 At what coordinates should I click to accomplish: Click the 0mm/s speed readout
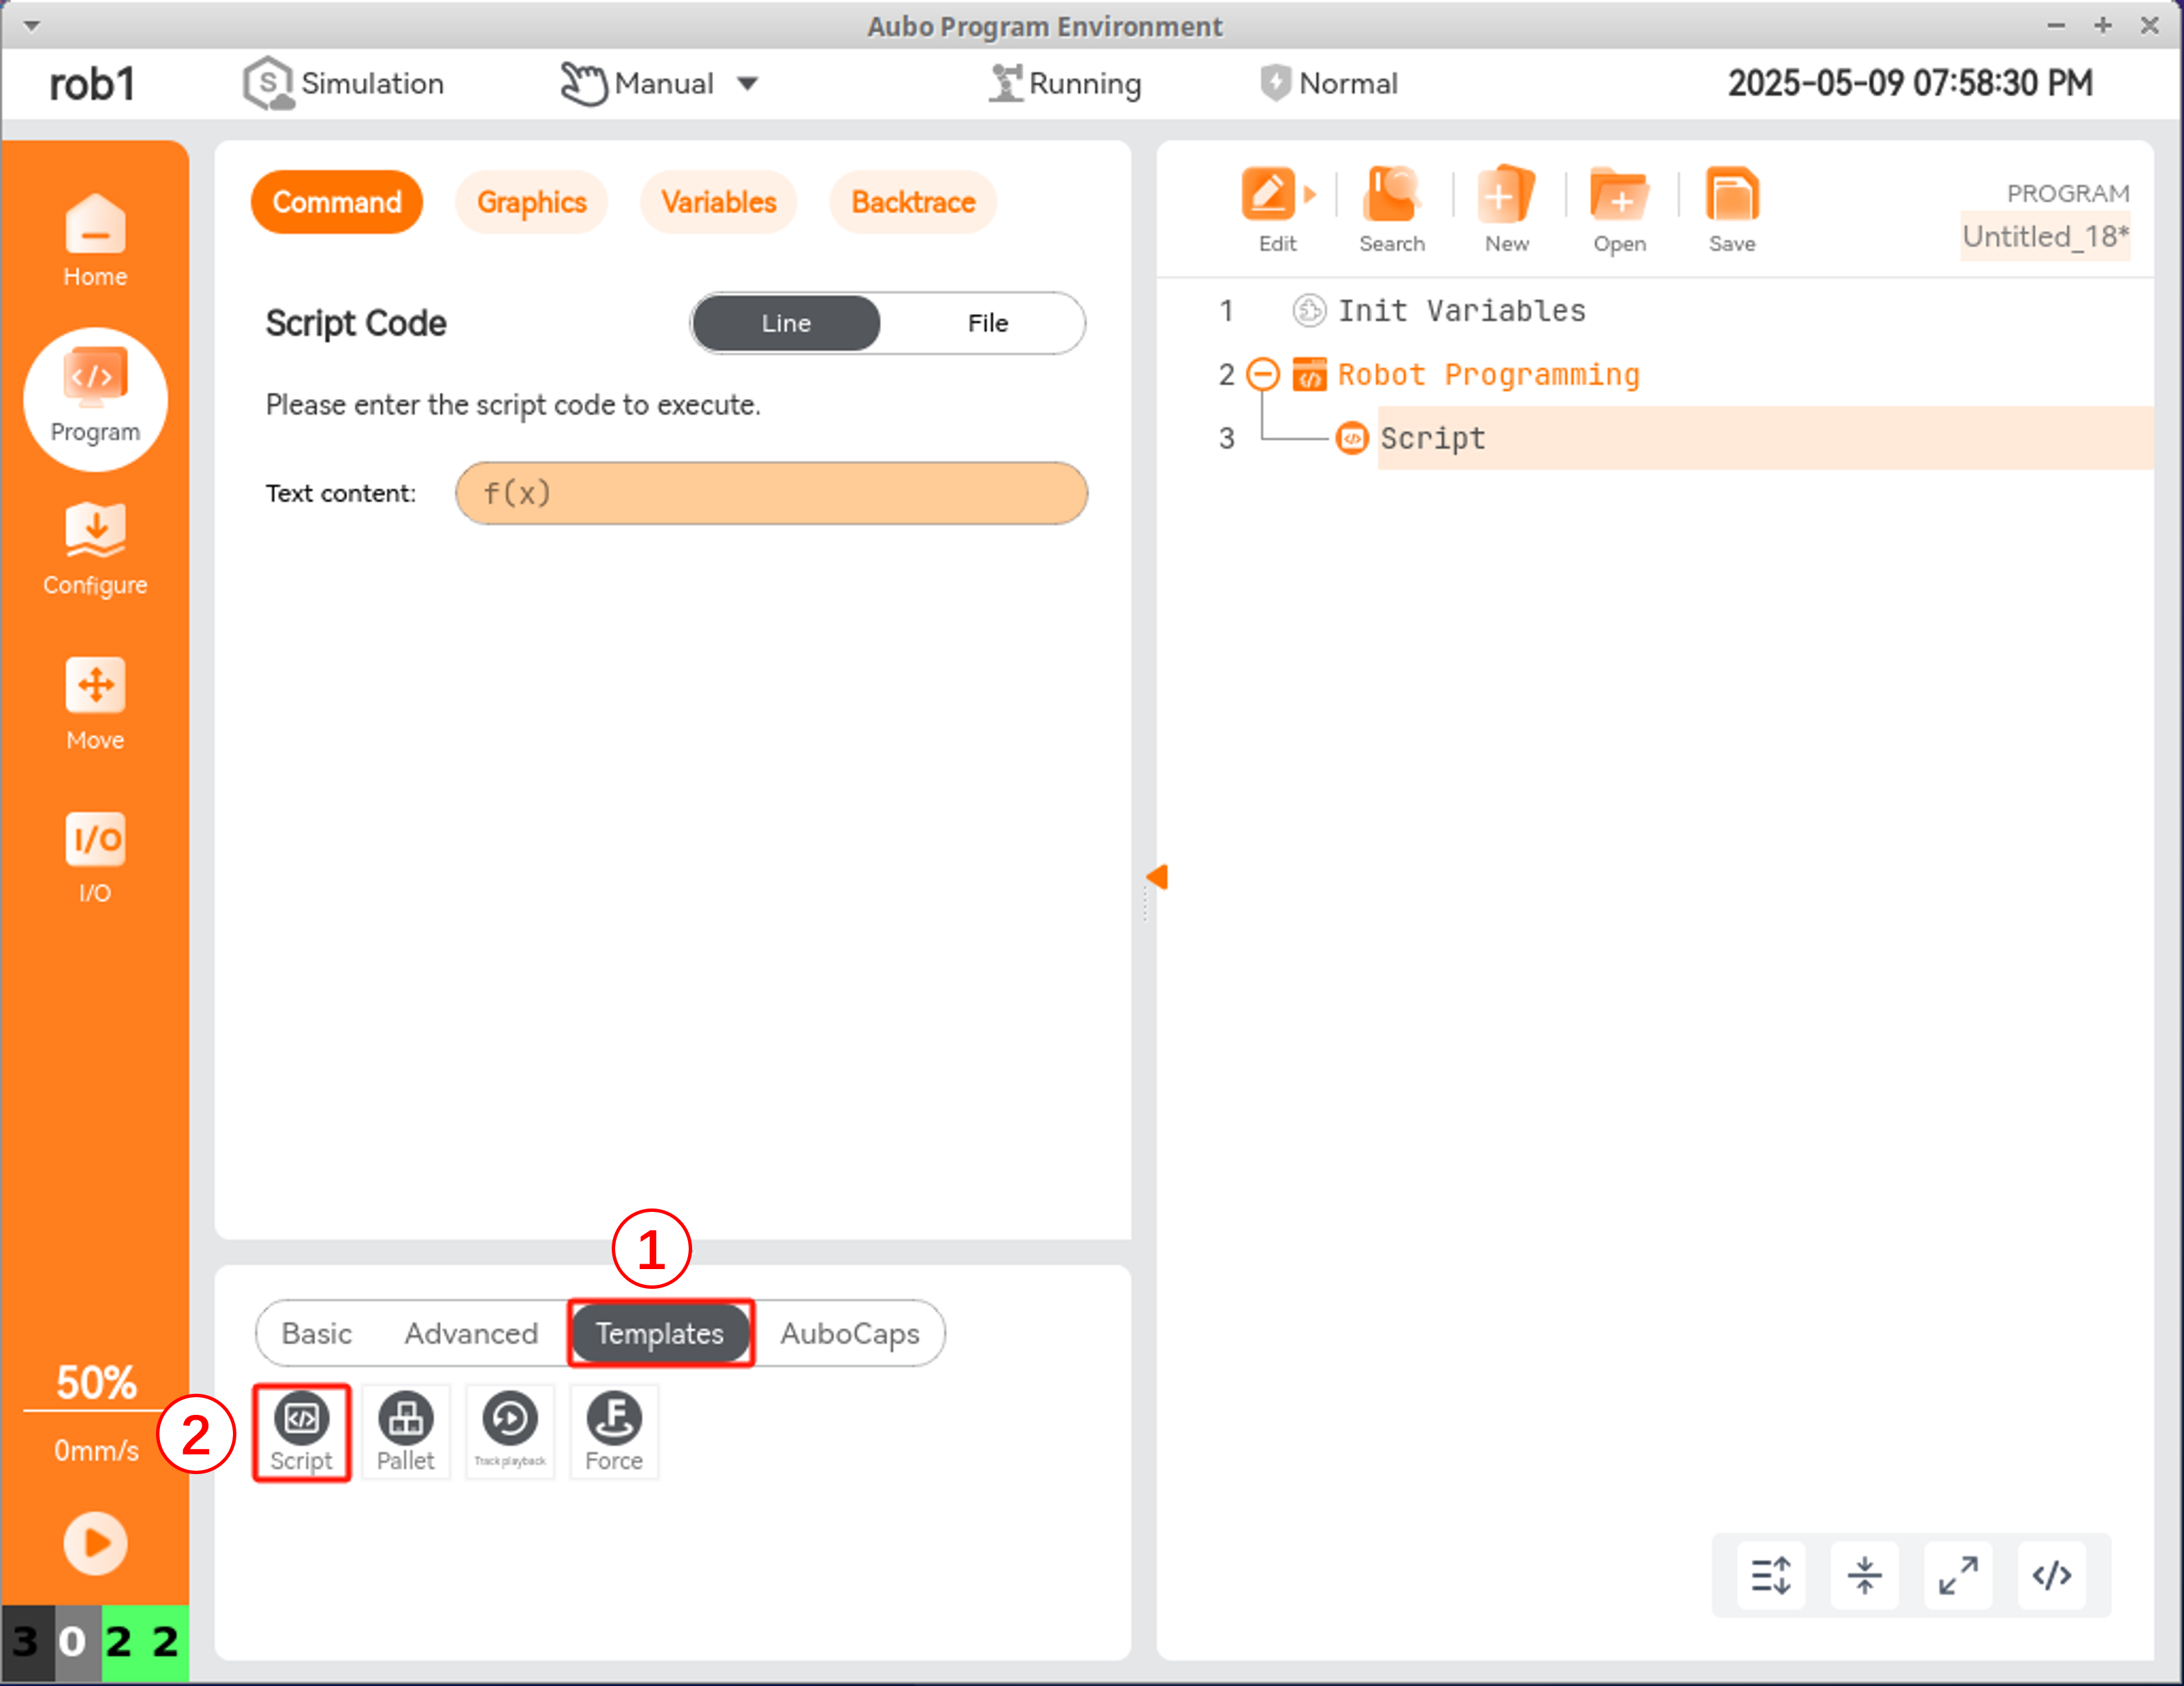click(96, 1450)
